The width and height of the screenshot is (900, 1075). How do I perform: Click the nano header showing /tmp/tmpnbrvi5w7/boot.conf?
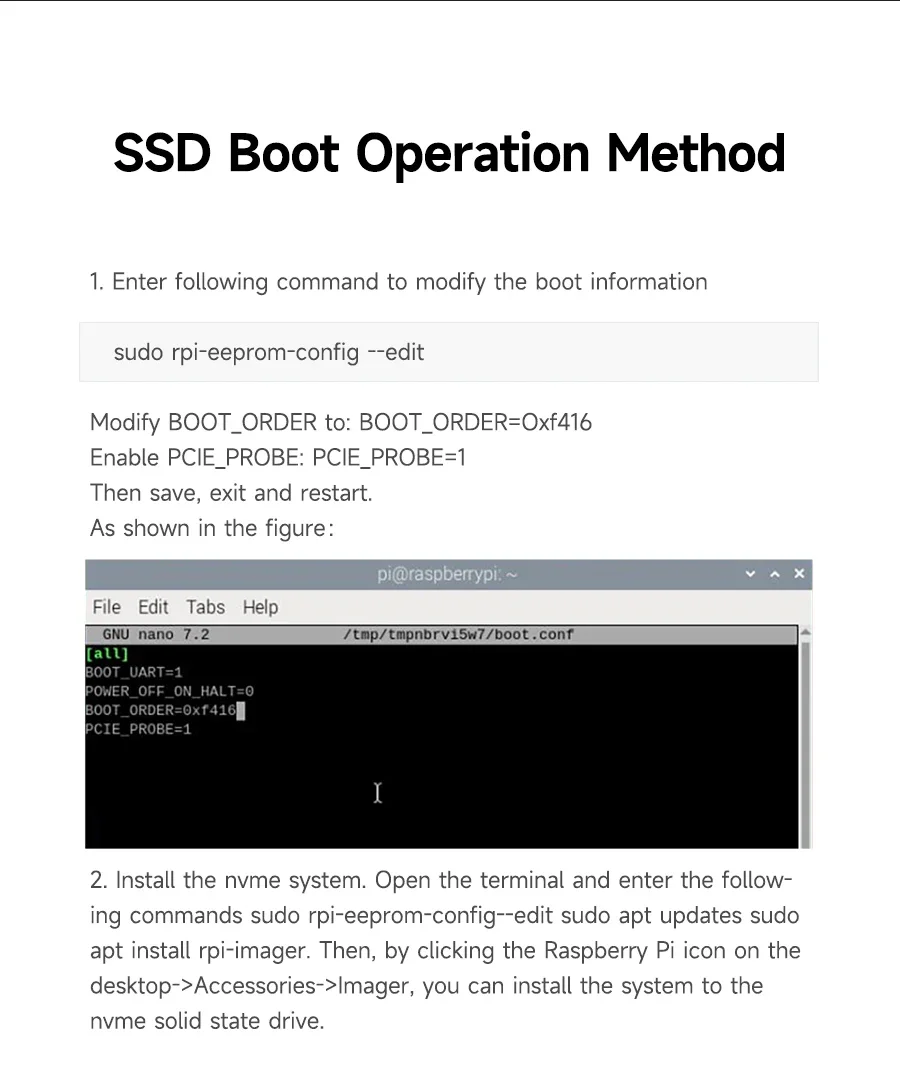(458, 634)
